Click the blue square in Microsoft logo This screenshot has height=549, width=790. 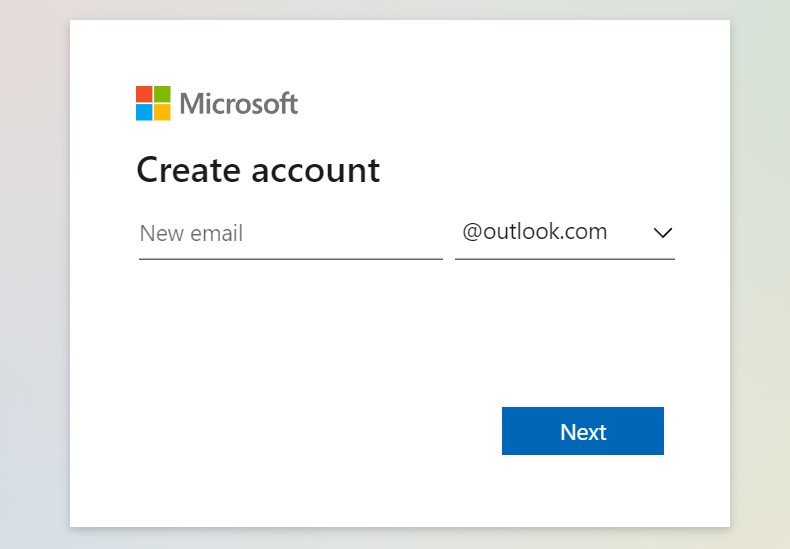[144, 112]
